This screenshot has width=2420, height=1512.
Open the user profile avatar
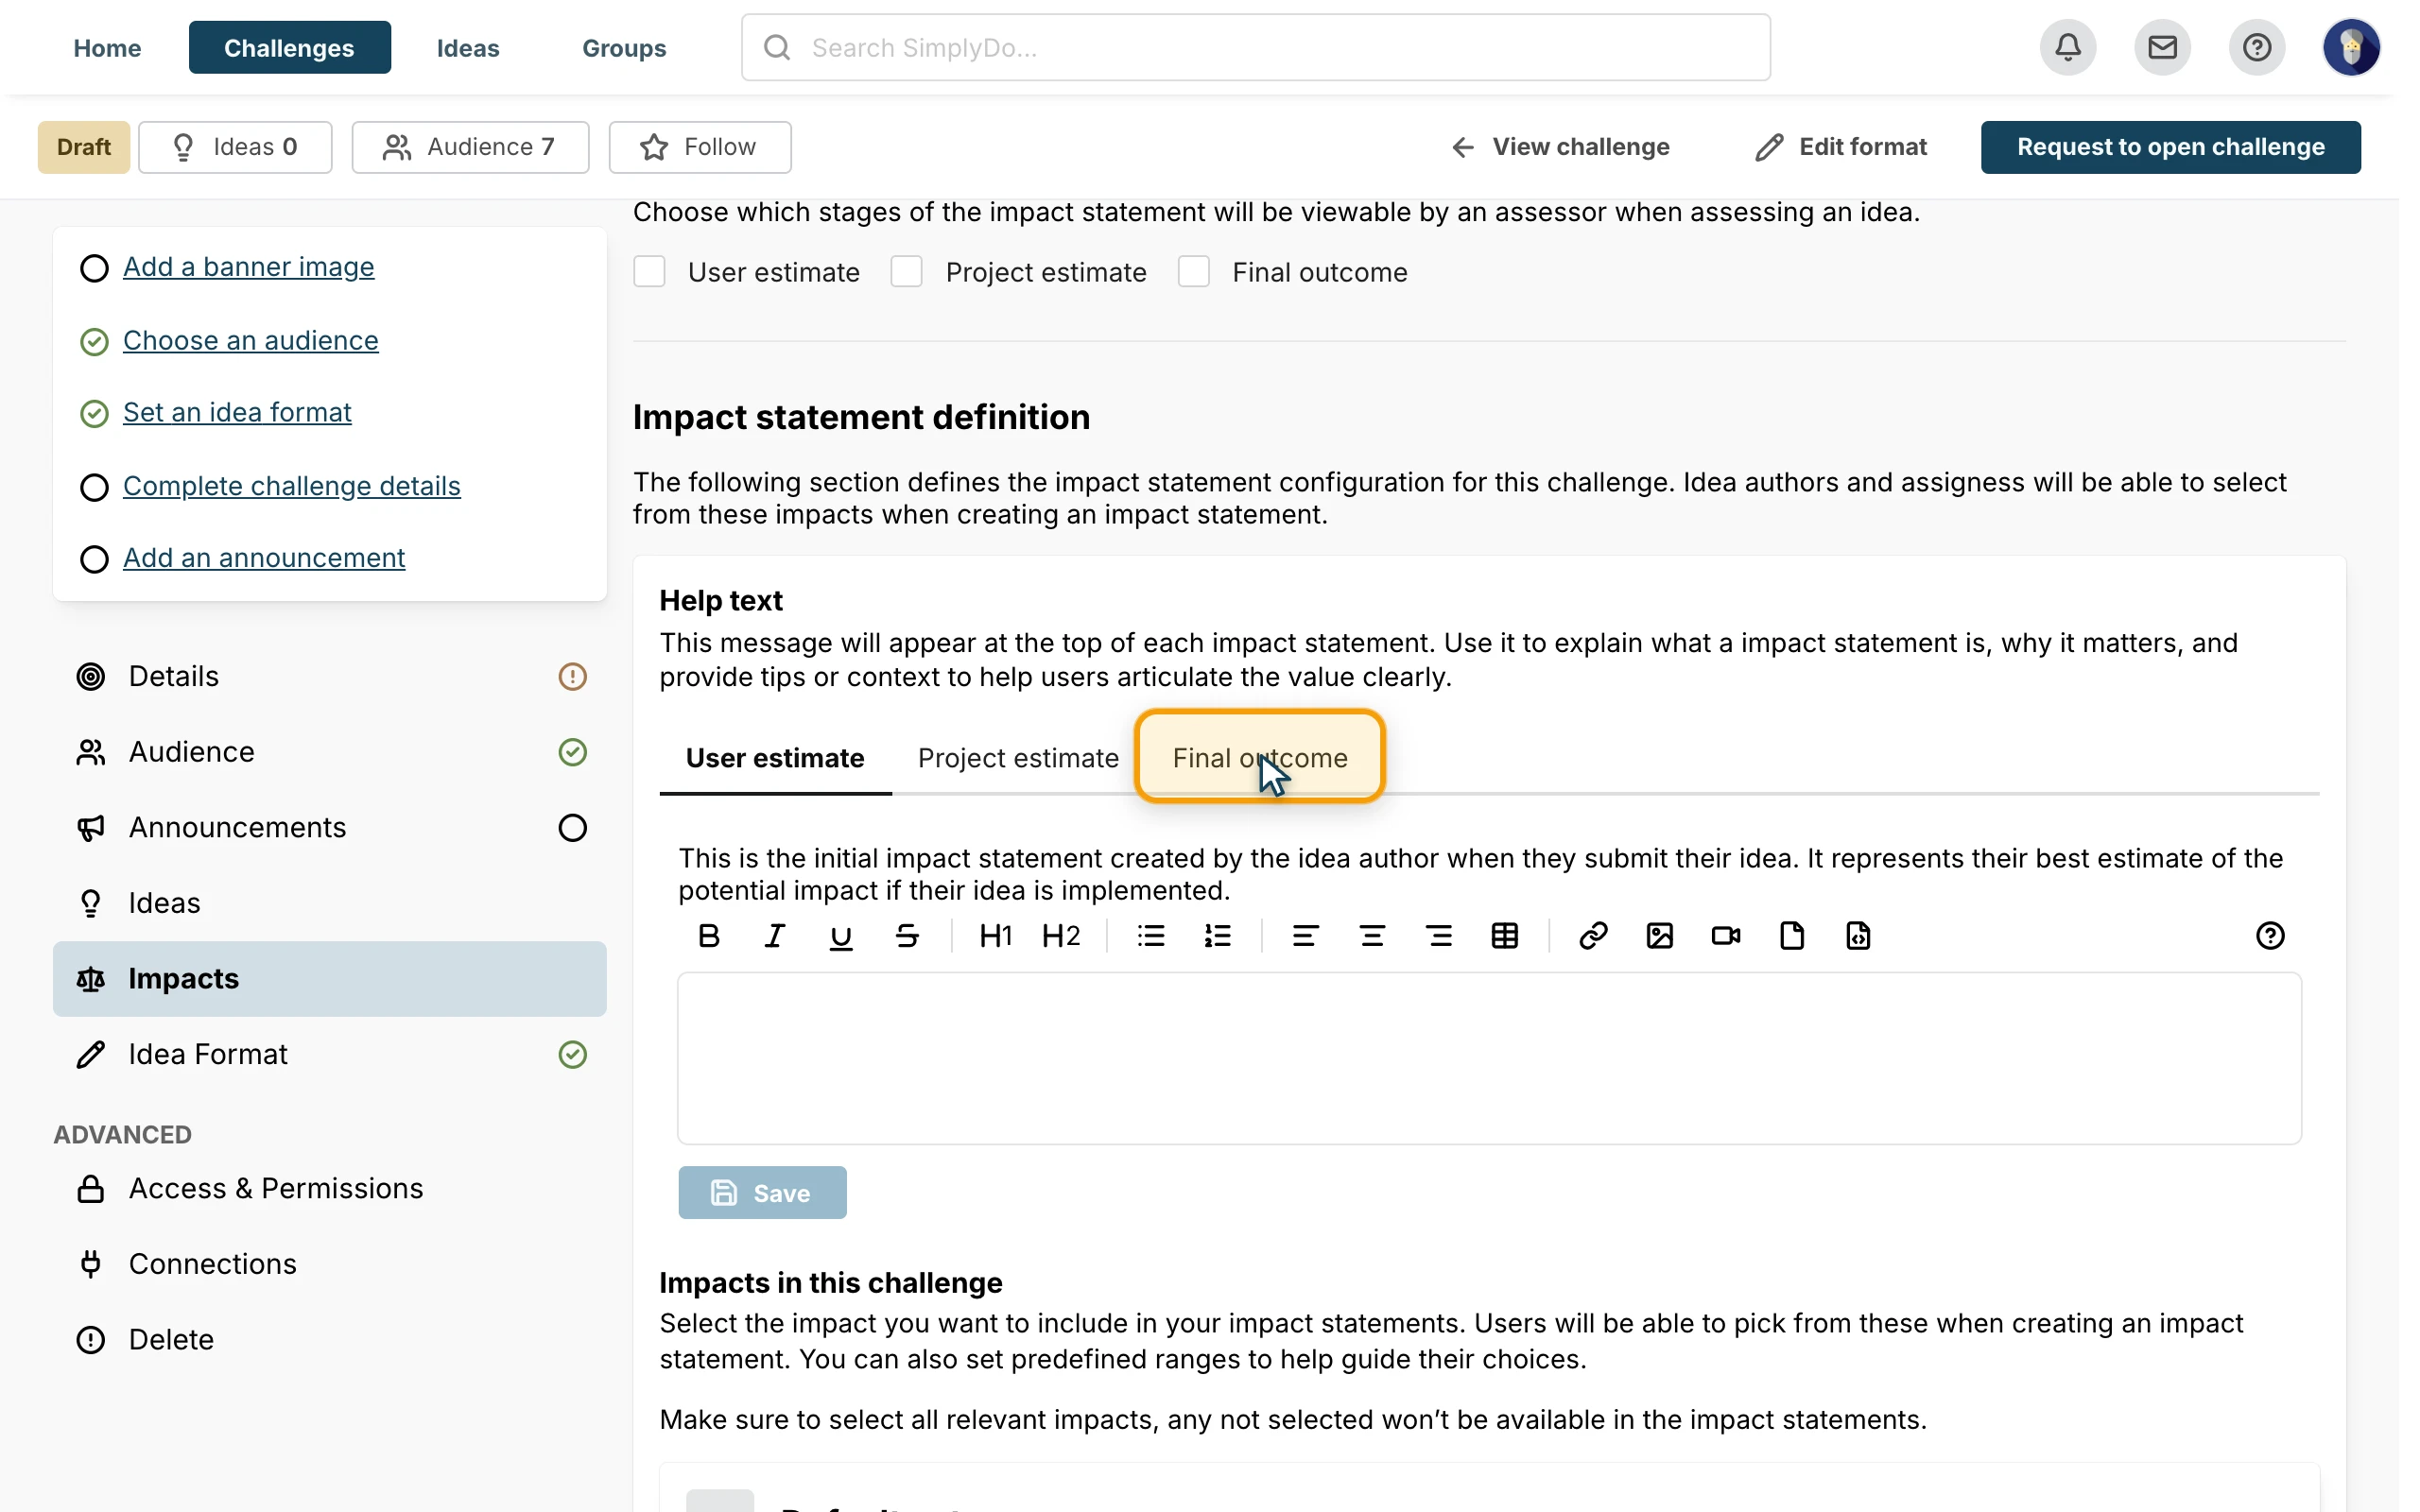point(2351,47)
